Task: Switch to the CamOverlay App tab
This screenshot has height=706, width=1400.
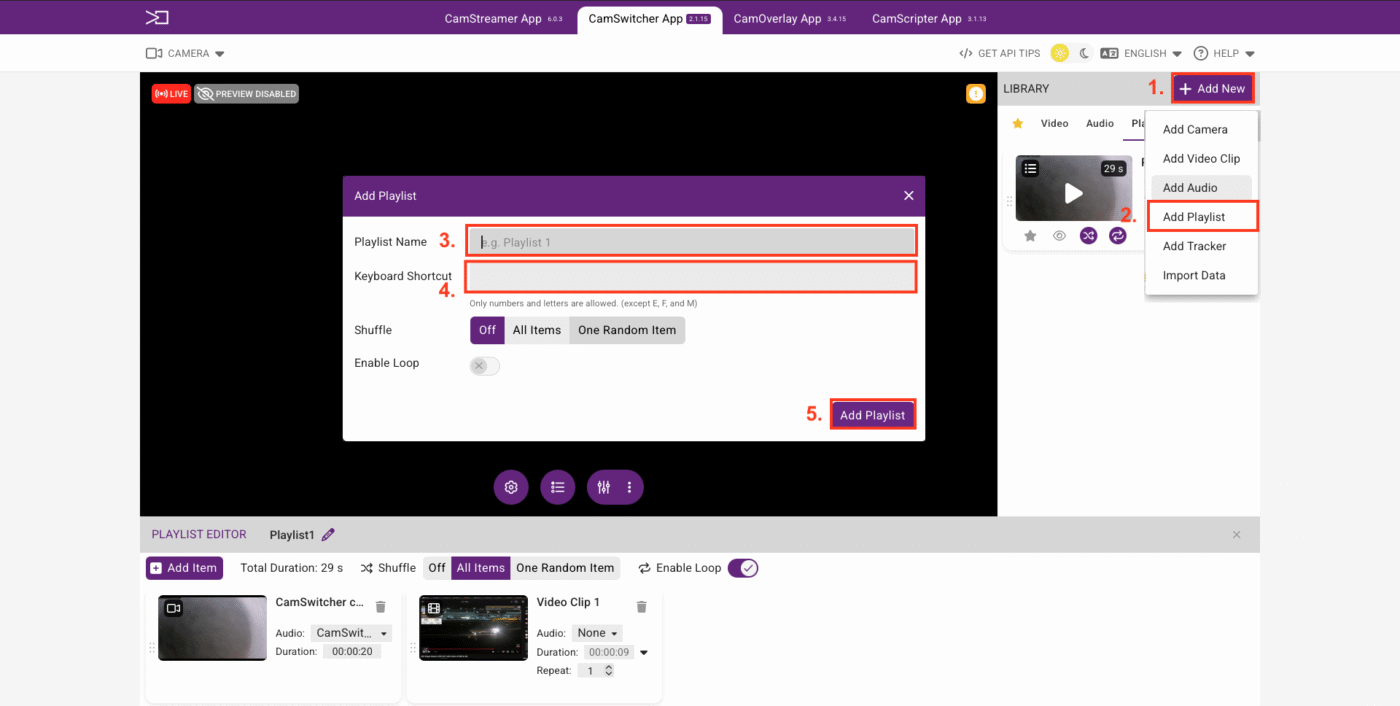Action: point(777,19)
